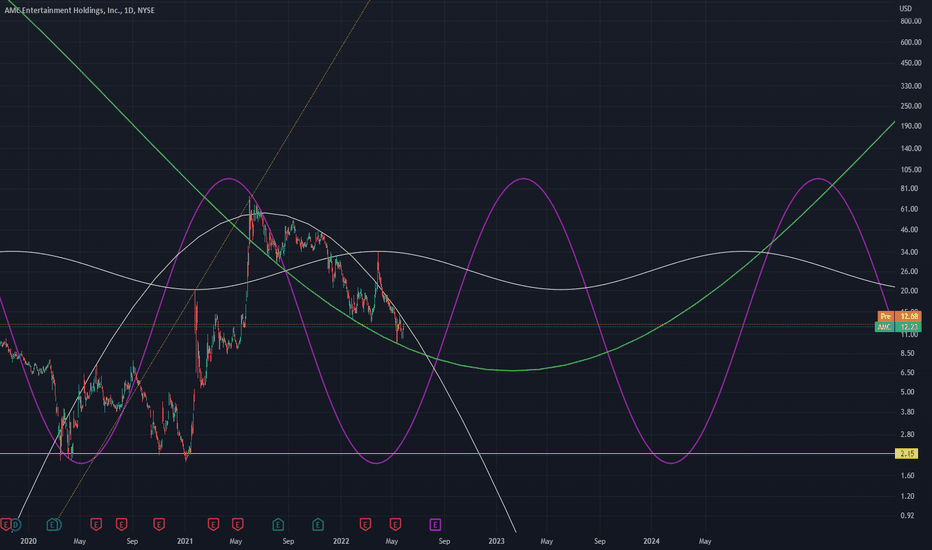
Task: Click the yellow 2.15 price label
Action: click(906, 454)
